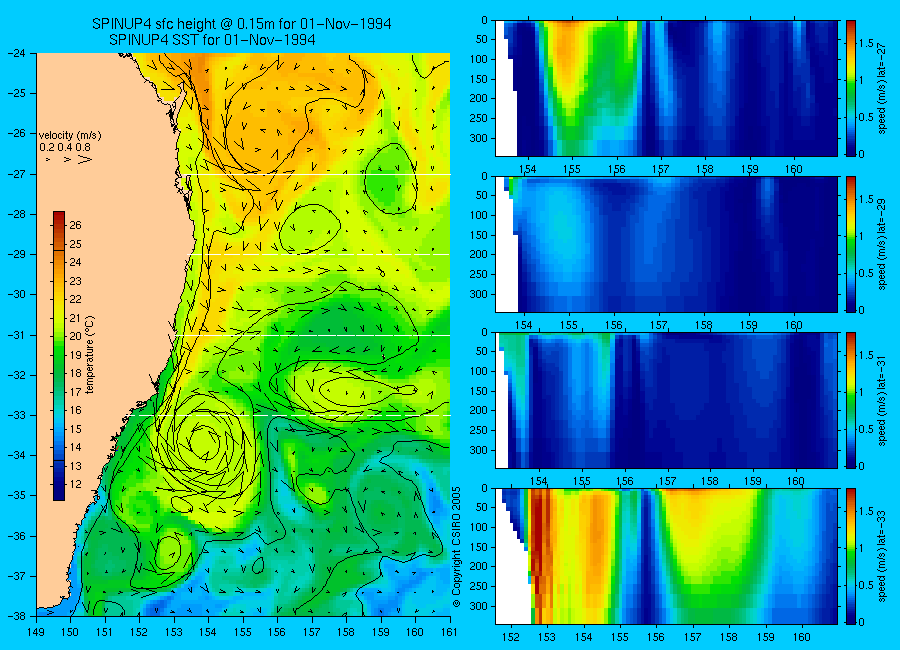Click the "160" longitude tick under the lat=-31 section
This screenshot has width=900, height=650.
point(797,481)
